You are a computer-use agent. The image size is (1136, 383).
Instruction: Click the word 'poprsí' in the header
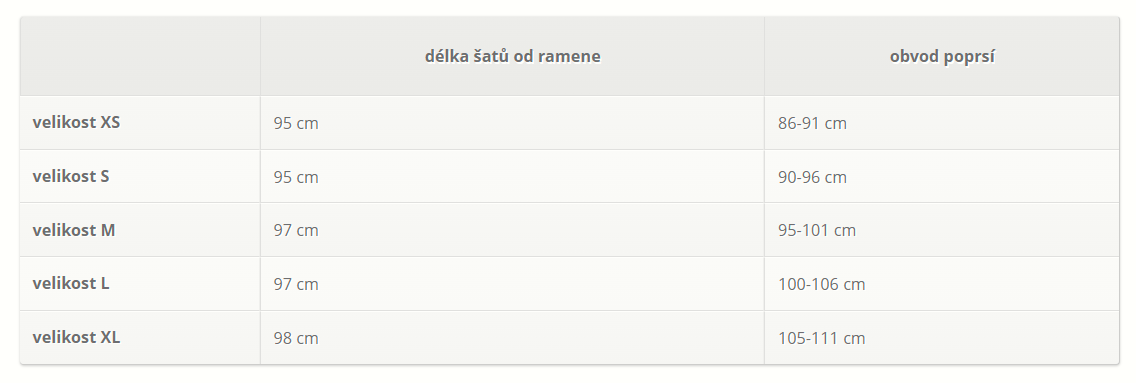[x=970, y=56]
